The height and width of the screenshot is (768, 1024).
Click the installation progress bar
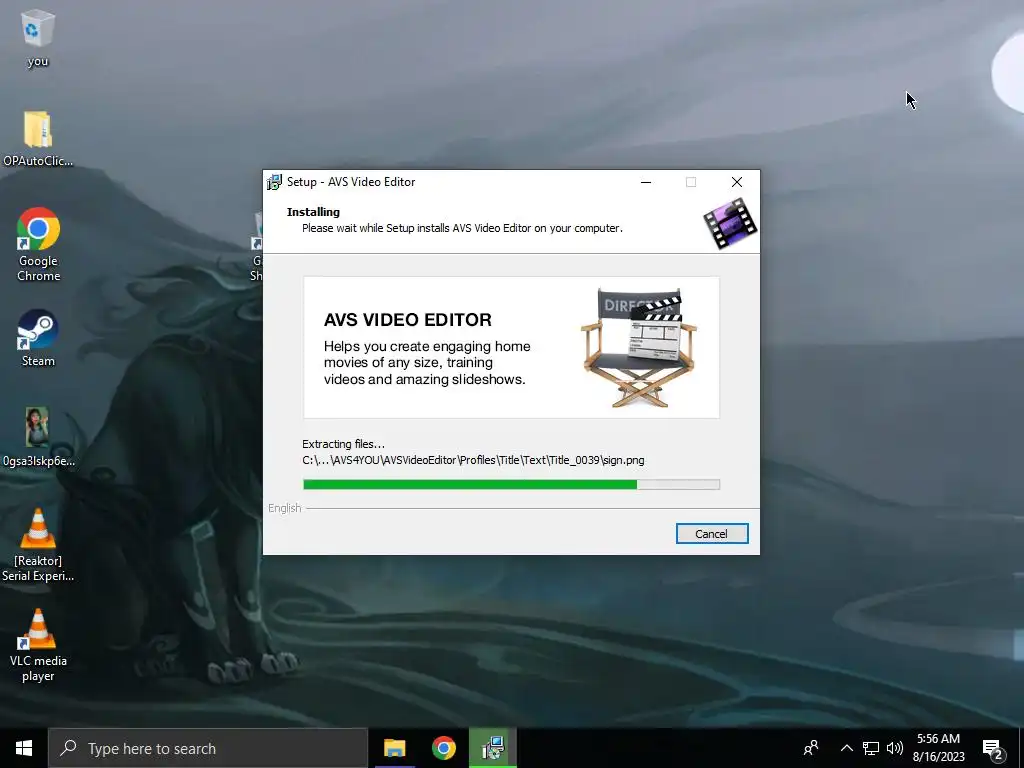(x=511, y=485)
